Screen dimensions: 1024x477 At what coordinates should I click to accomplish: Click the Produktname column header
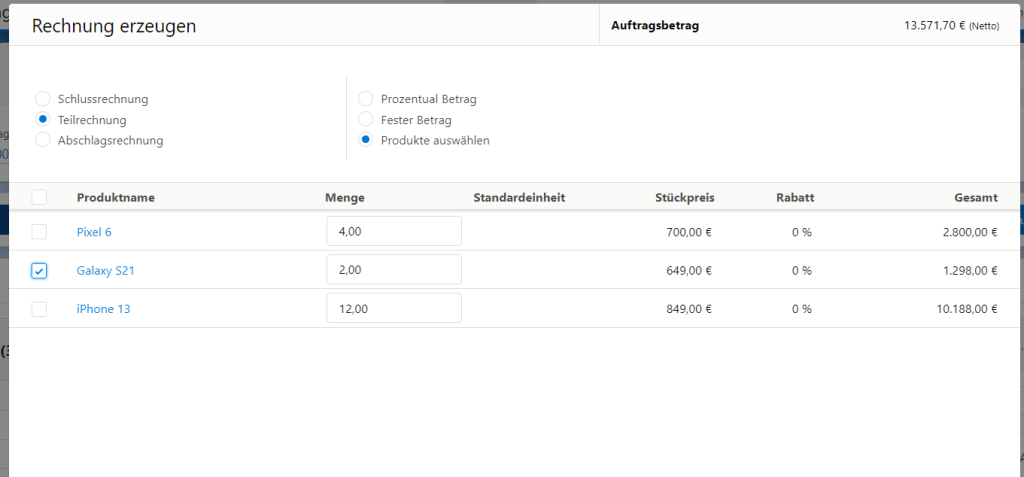pyautogui.click(x=115, y=198)
